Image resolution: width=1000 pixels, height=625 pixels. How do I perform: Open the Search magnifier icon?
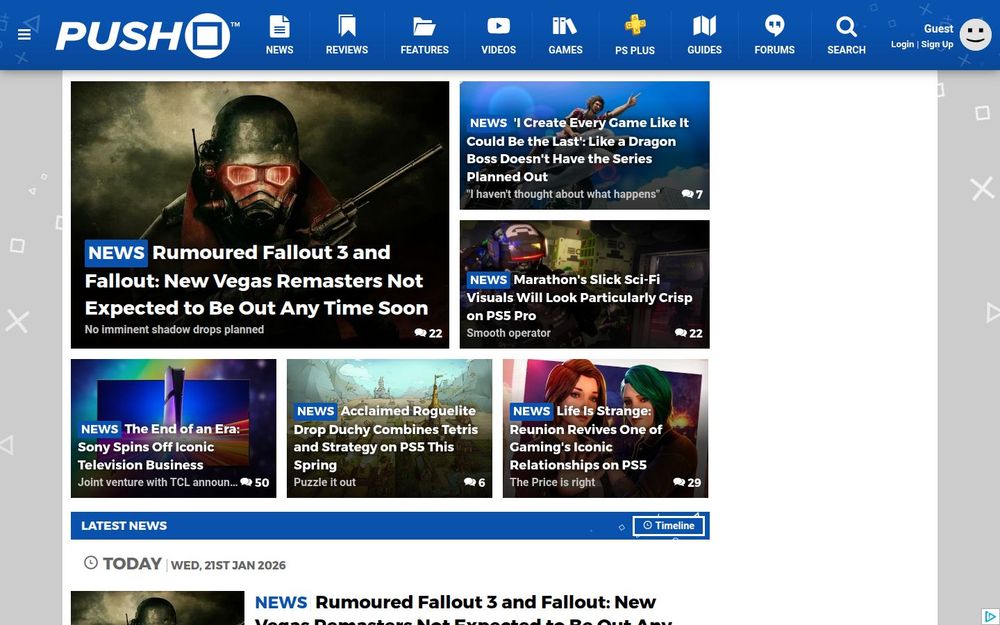pyautogui.click(x=846, y=26)
